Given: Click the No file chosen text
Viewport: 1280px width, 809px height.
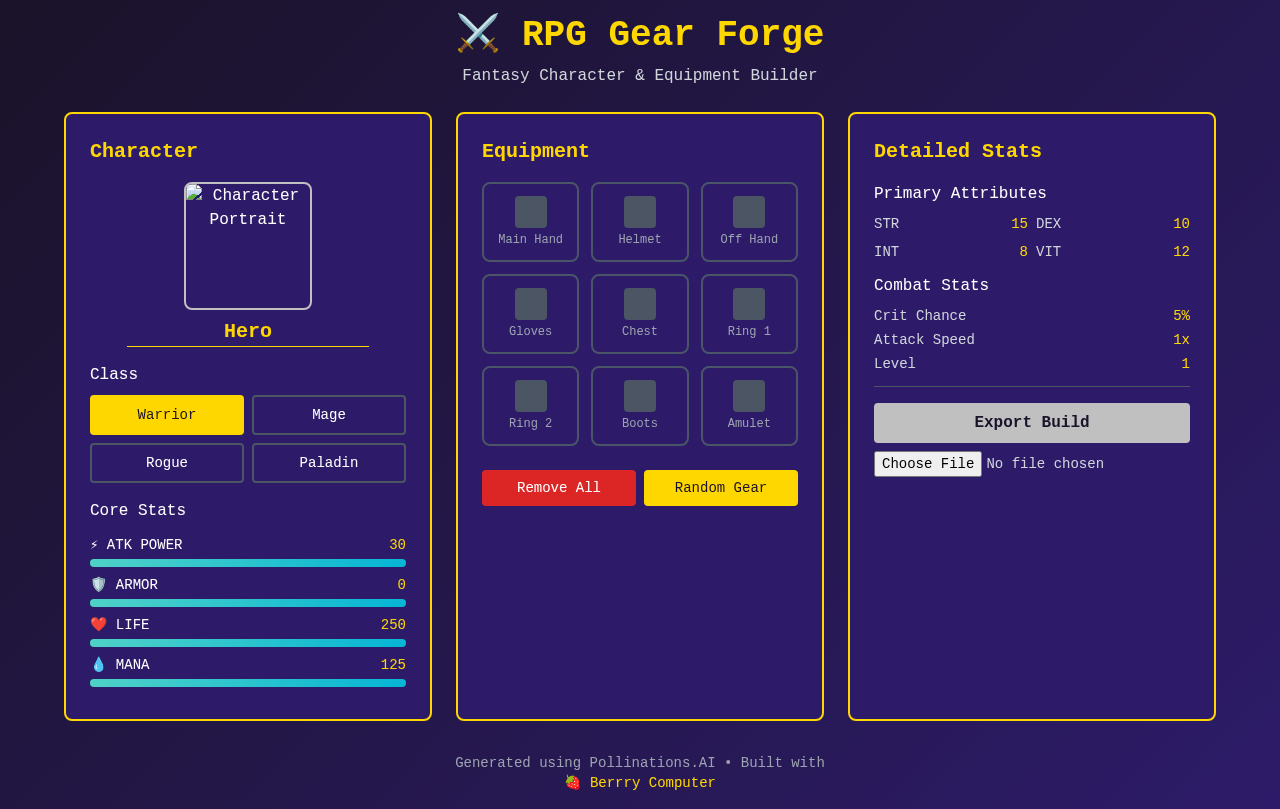Looking at the screenshot, I should click(x=1045, y=464).
